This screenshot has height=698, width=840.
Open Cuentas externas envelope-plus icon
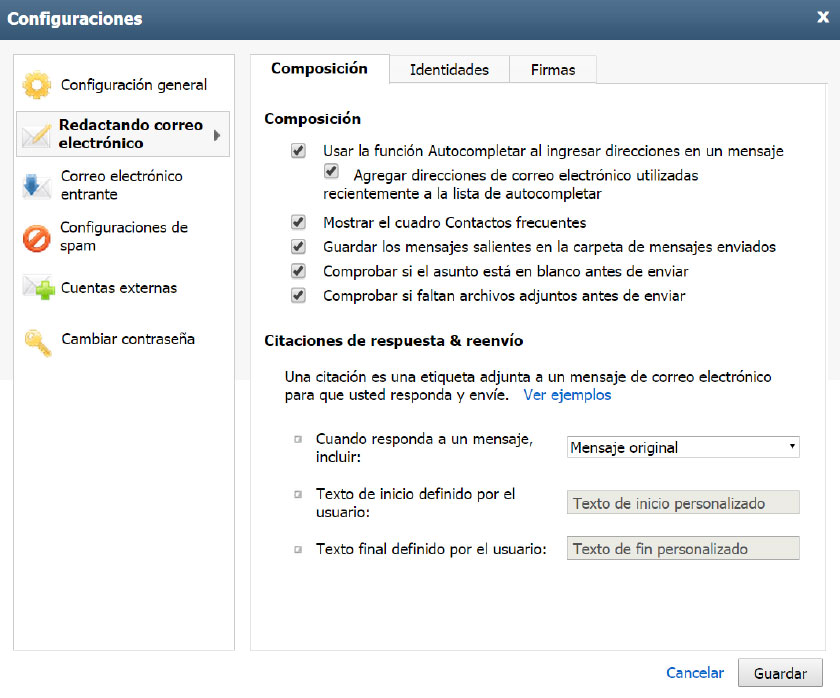click(x=39, y=288)
